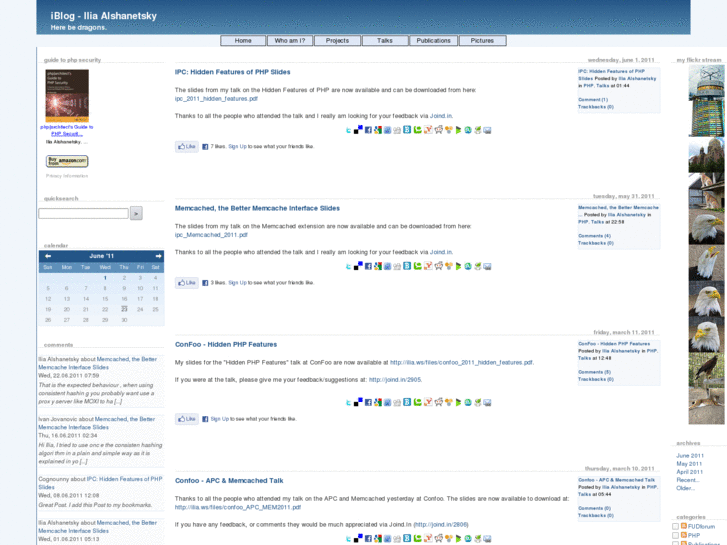Click Facebook share icon under Memcached Interface Slides post

[x=368, y=266]
